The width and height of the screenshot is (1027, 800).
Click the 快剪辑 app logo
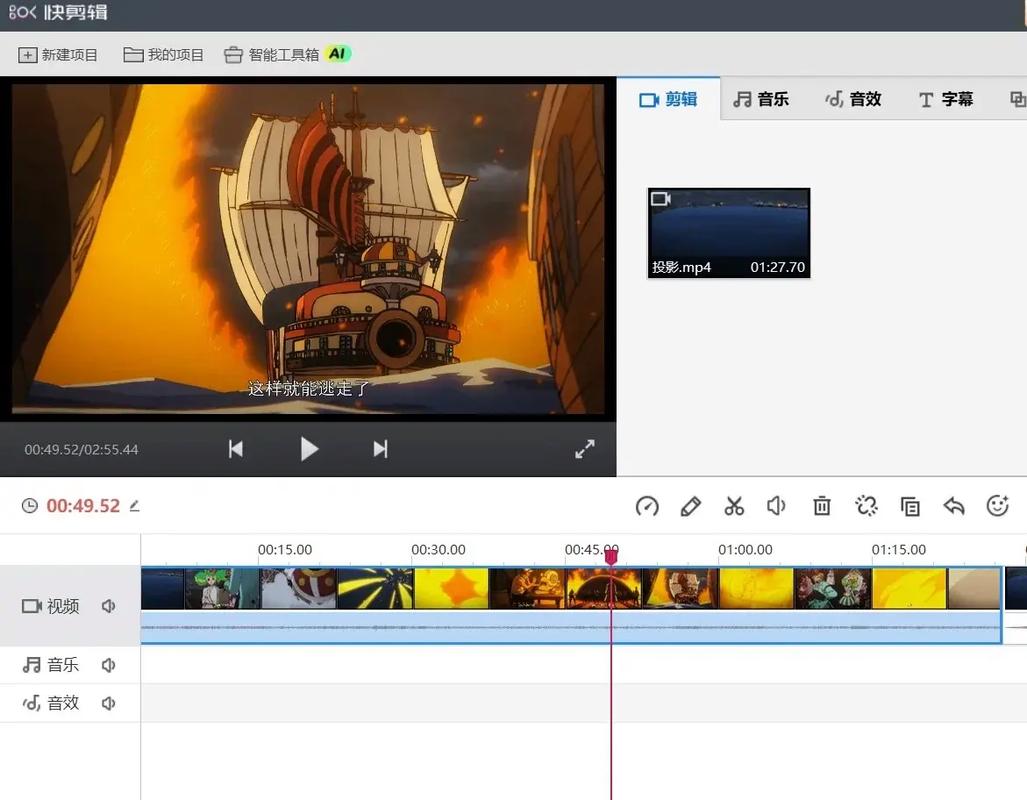pyautogui.click(x=58, y=12)
